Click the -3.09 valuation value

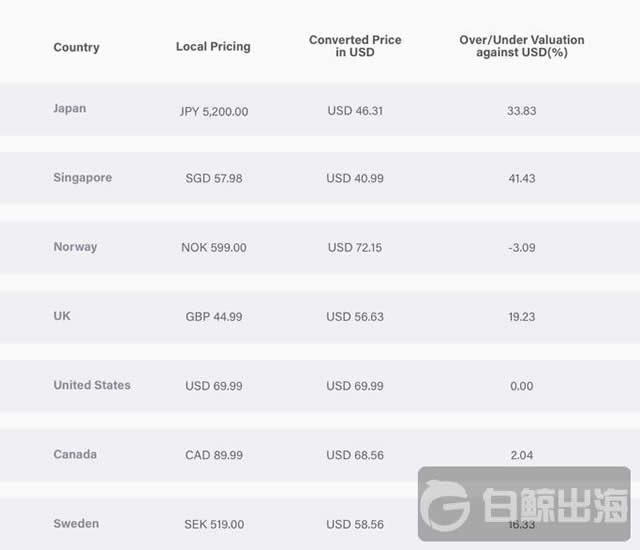(522, 247)
